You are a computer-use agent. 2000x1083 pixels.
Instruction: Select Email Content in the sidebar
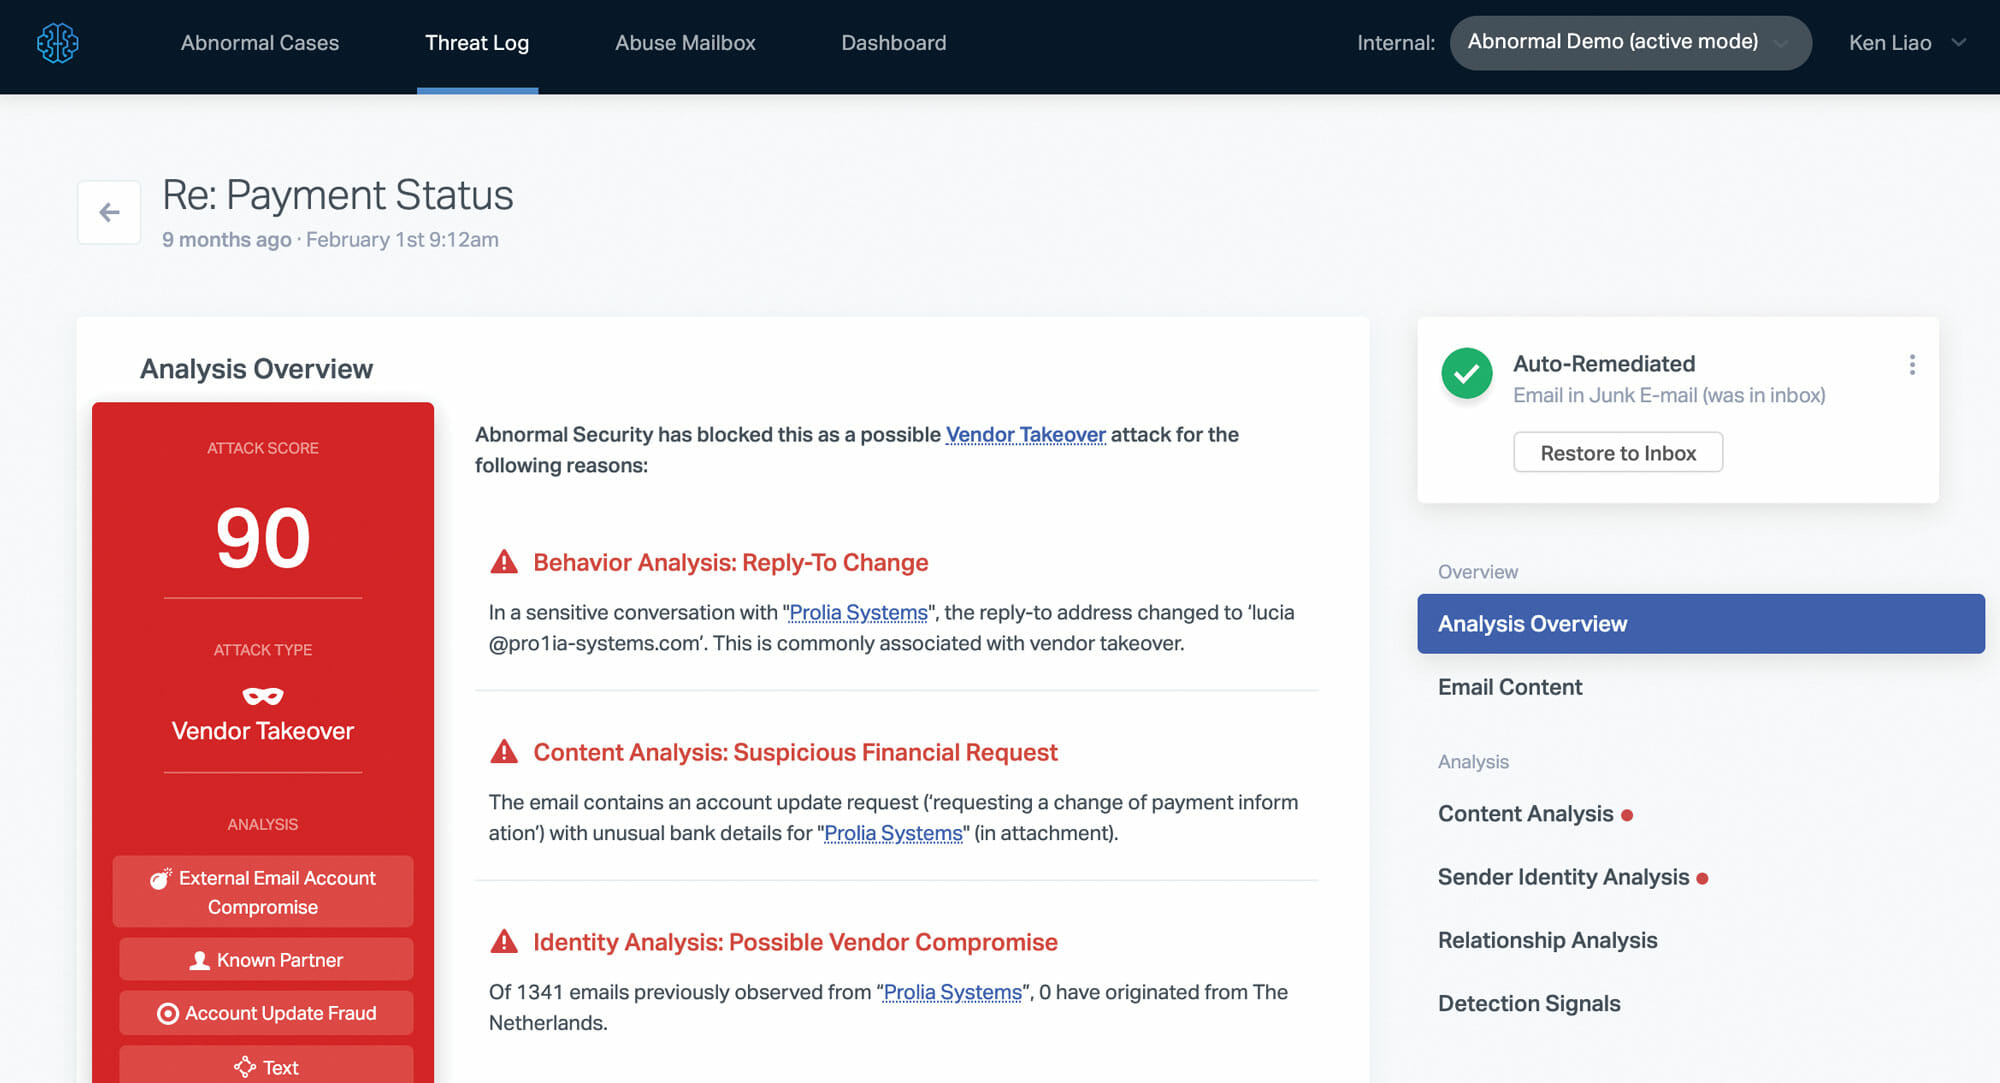[1509, 687]
